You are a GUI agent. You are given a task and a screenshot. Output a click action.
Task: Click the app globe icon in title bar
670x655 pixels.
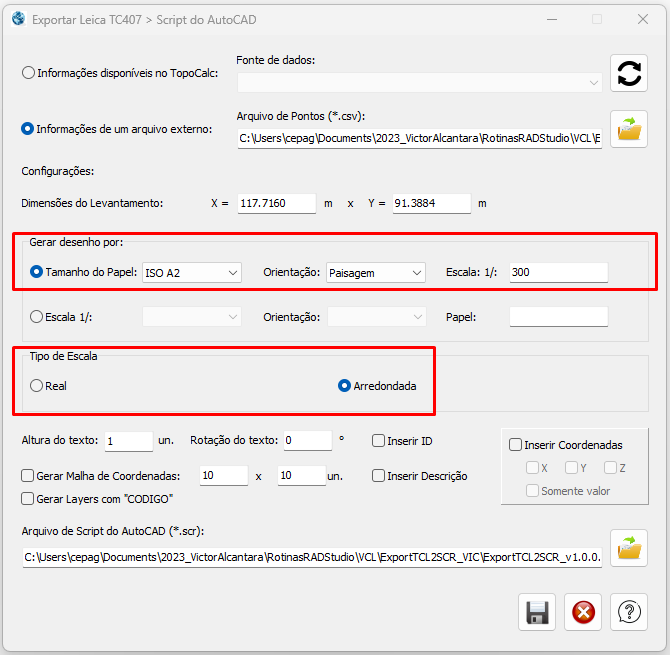[17, 19]
